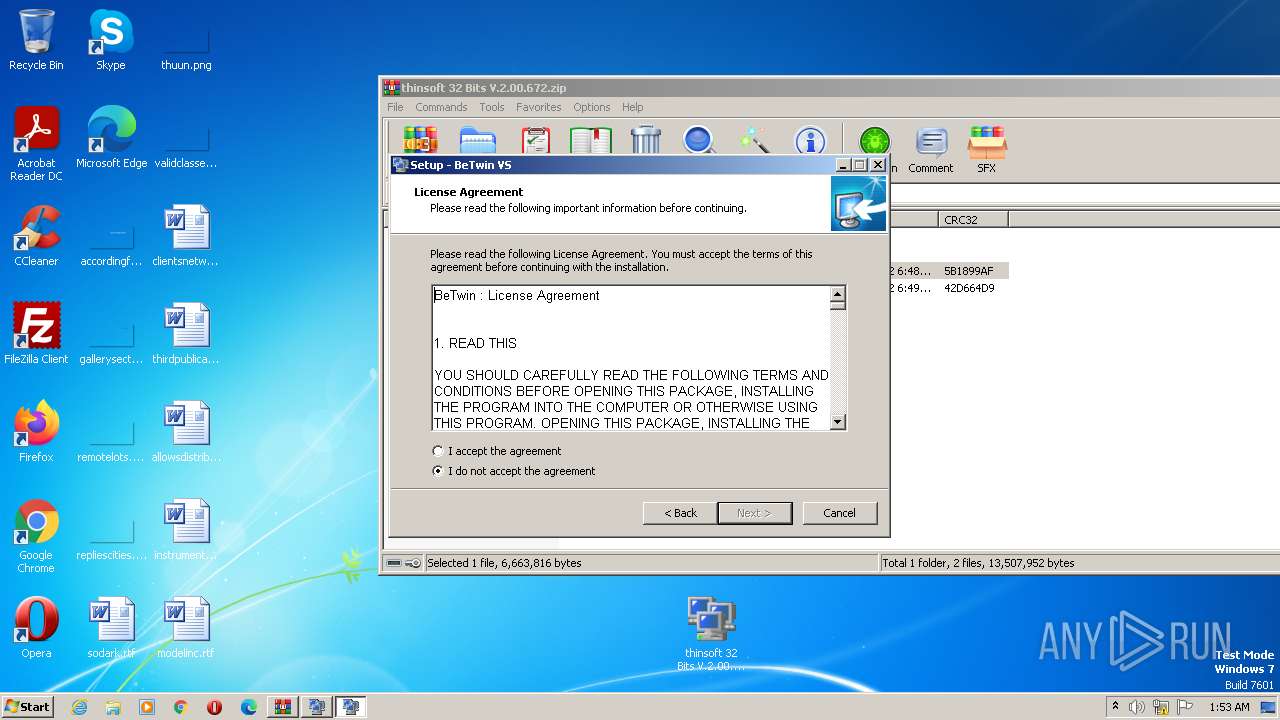Click the 1:53 AM taskbar clock
This screenshot has height=720, width=1280.
click(1229, 707)
